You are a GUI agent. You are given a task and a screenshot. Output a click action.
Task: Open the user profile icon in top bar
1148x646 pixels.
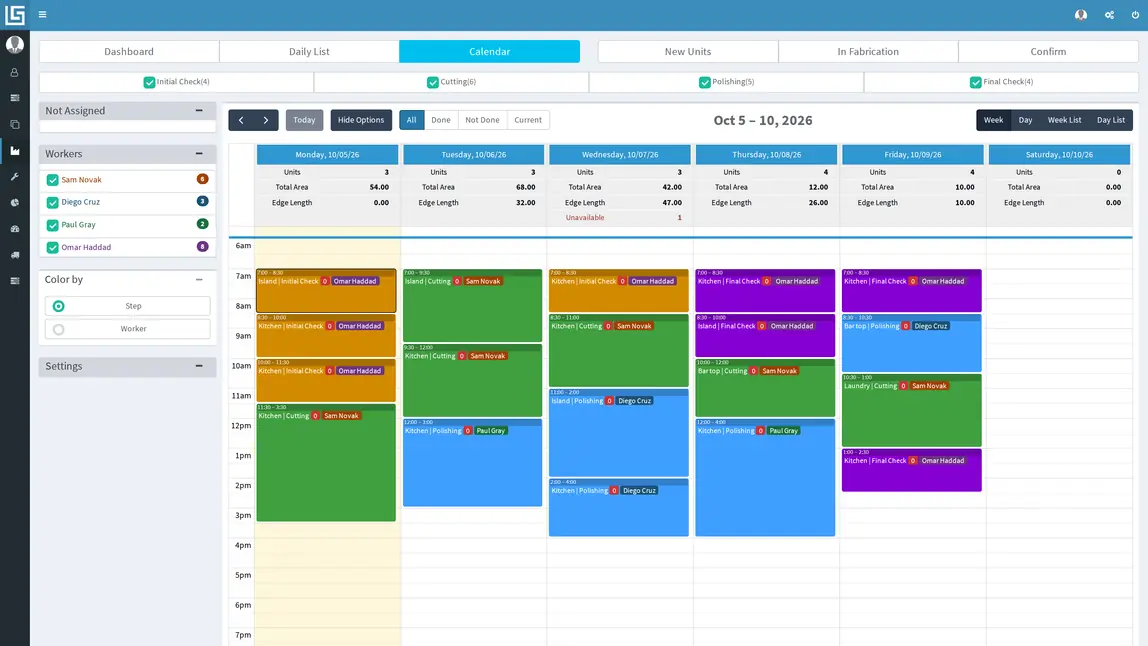(1081, 15)
